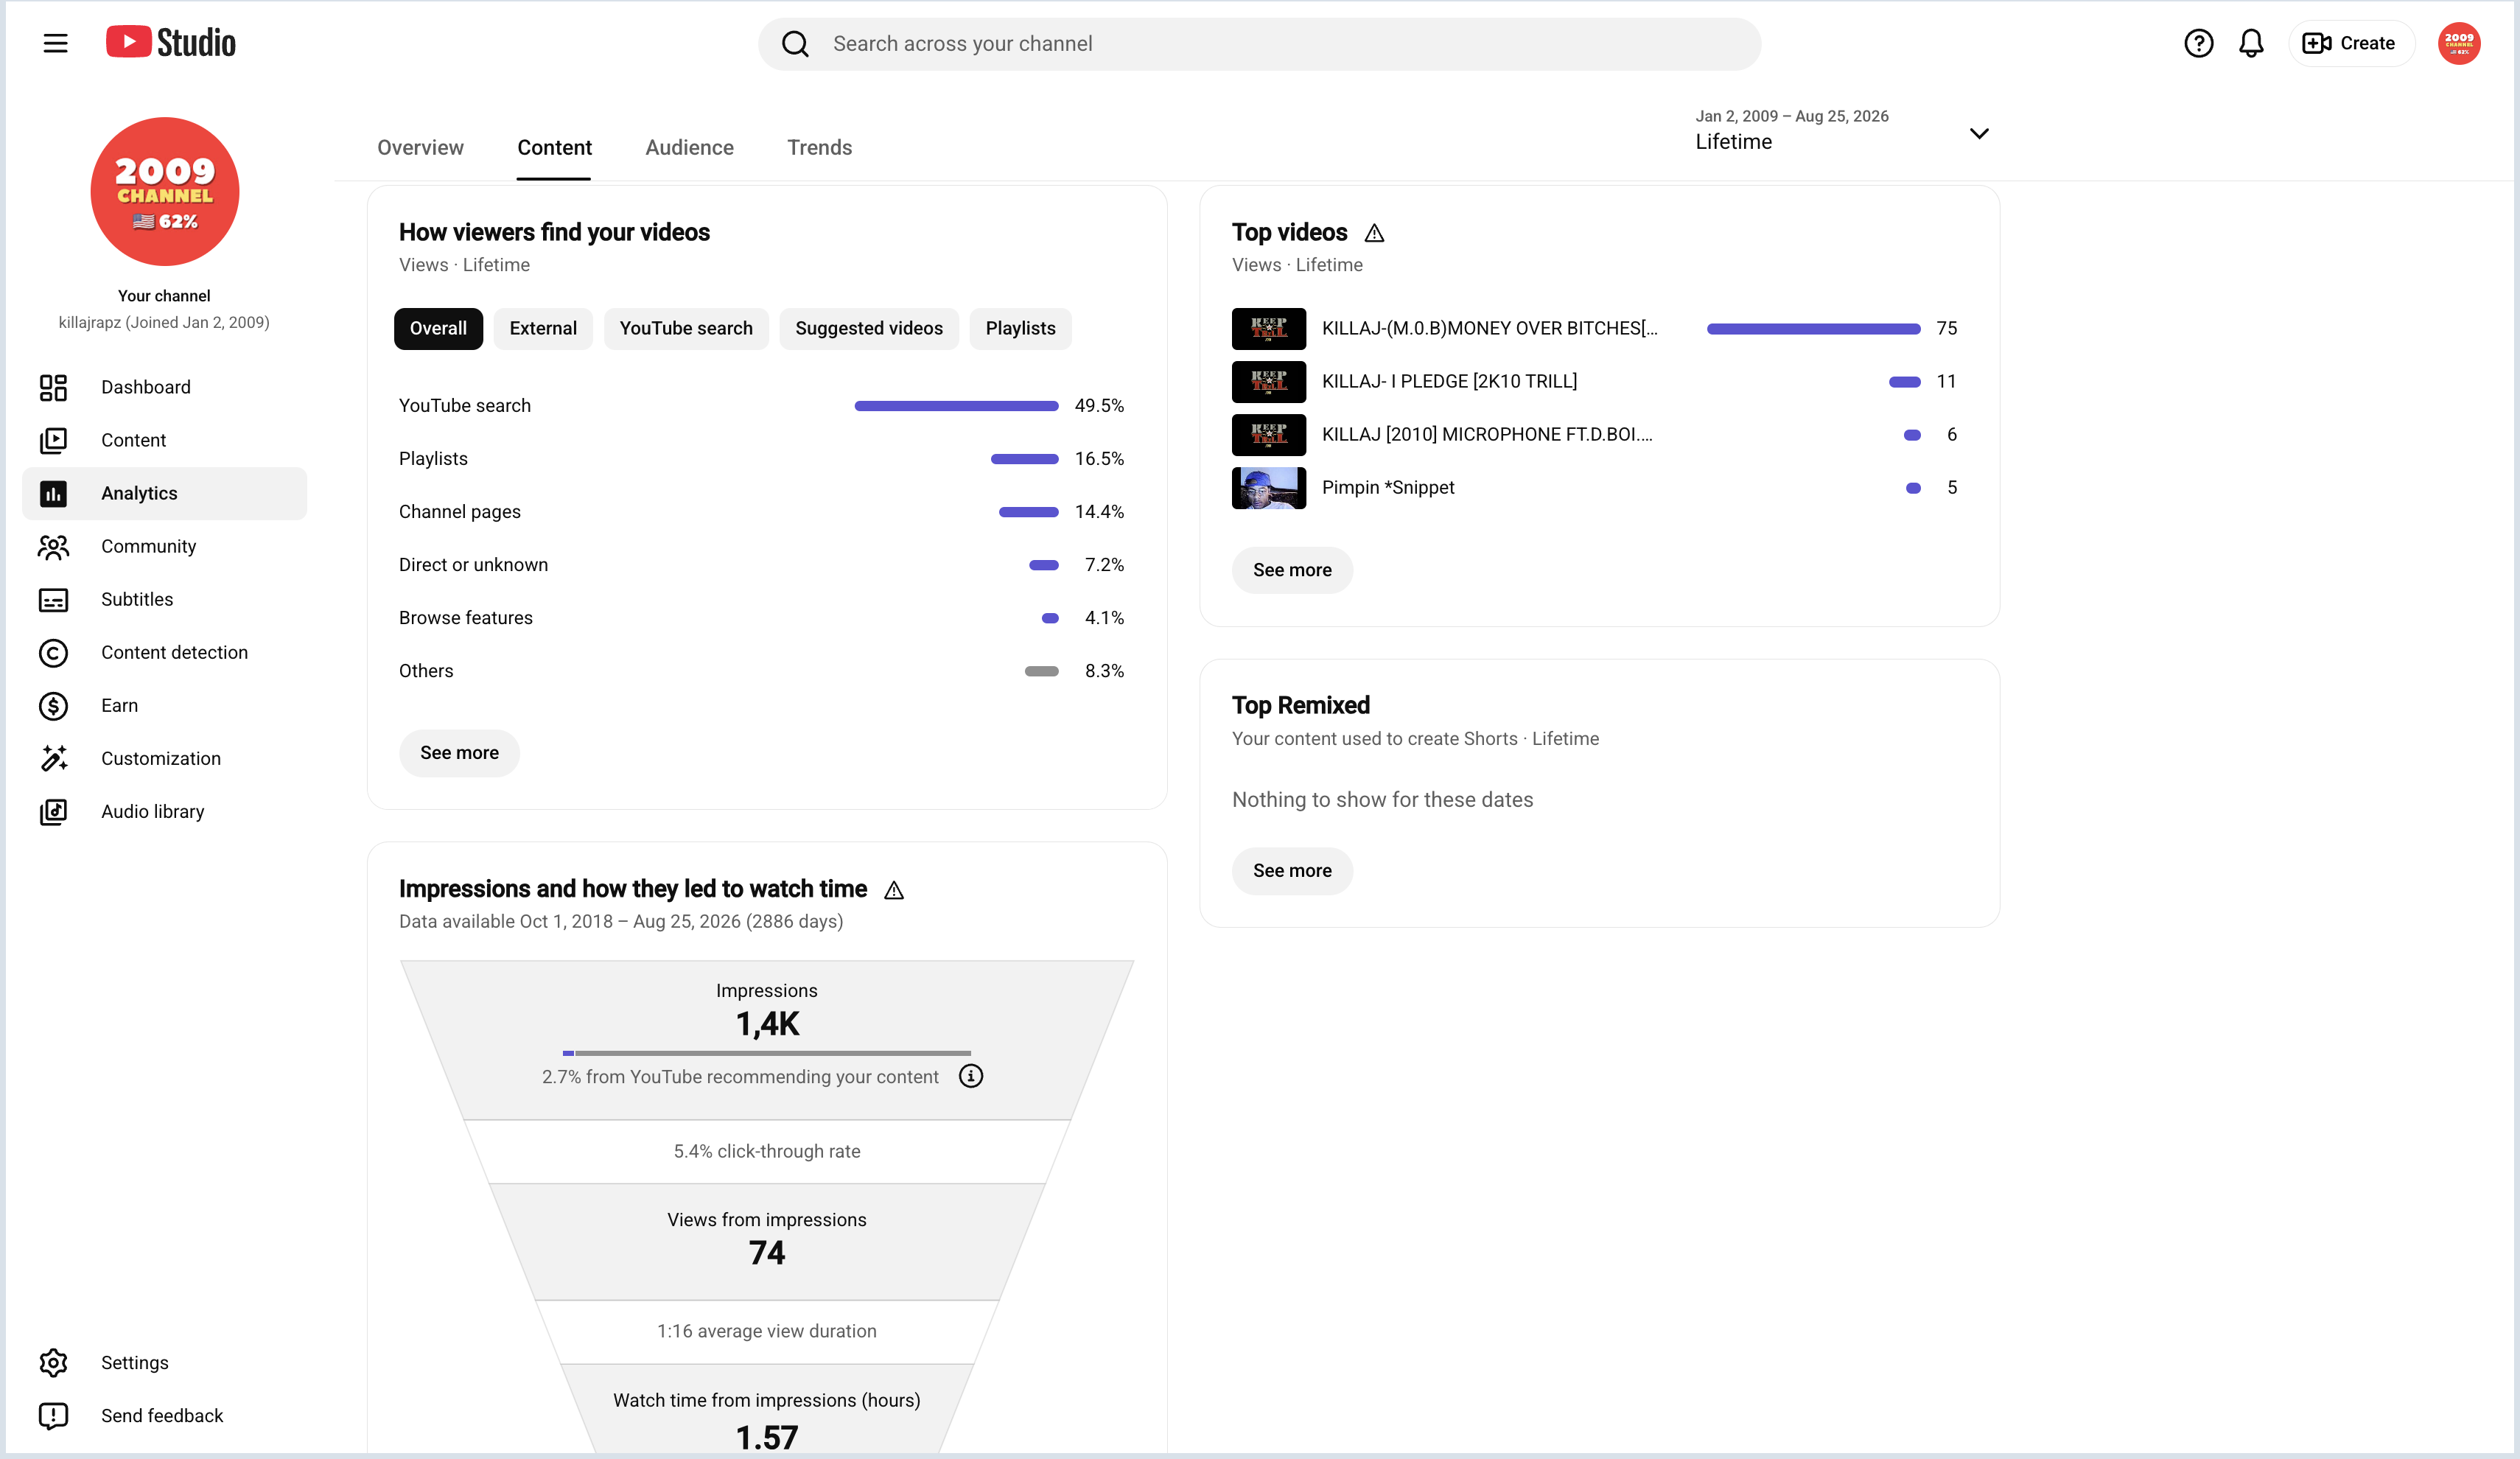The width and height of the screenshot is (2520, 1459).
Task: Open the account avatar menu
Action: [x=2458, y=43]
